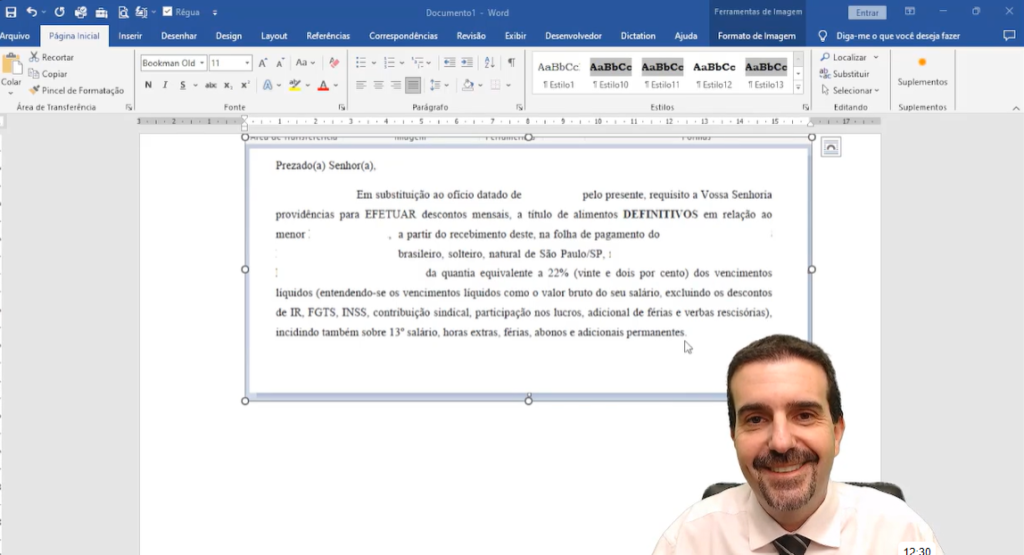Apply the yellow text highlight color
1024x555 pixels.
(294, 86)
